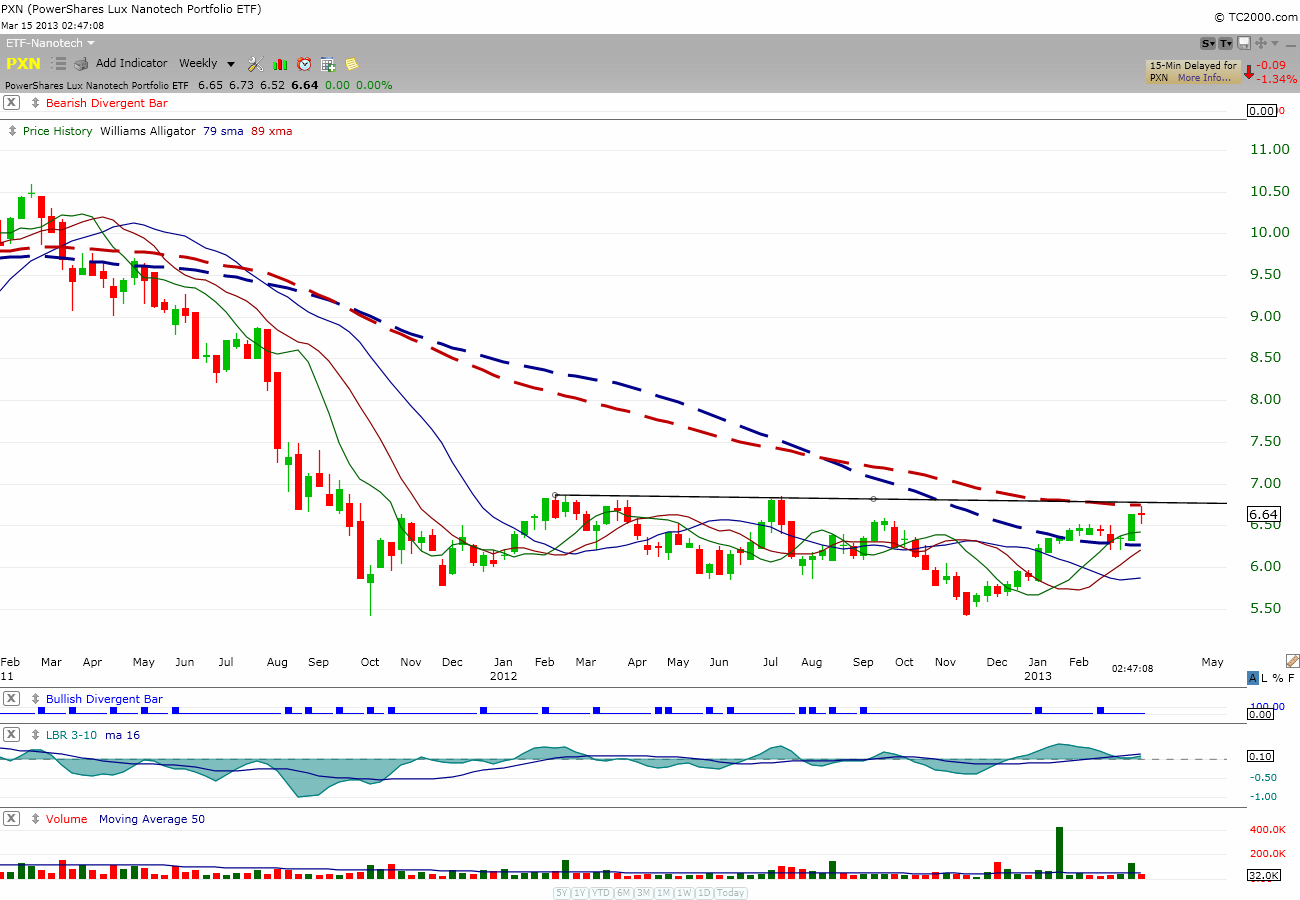Select the 1W time range
Viewport: 1300px width, 900px height.
pyautogui.click(x=684, y=893)
